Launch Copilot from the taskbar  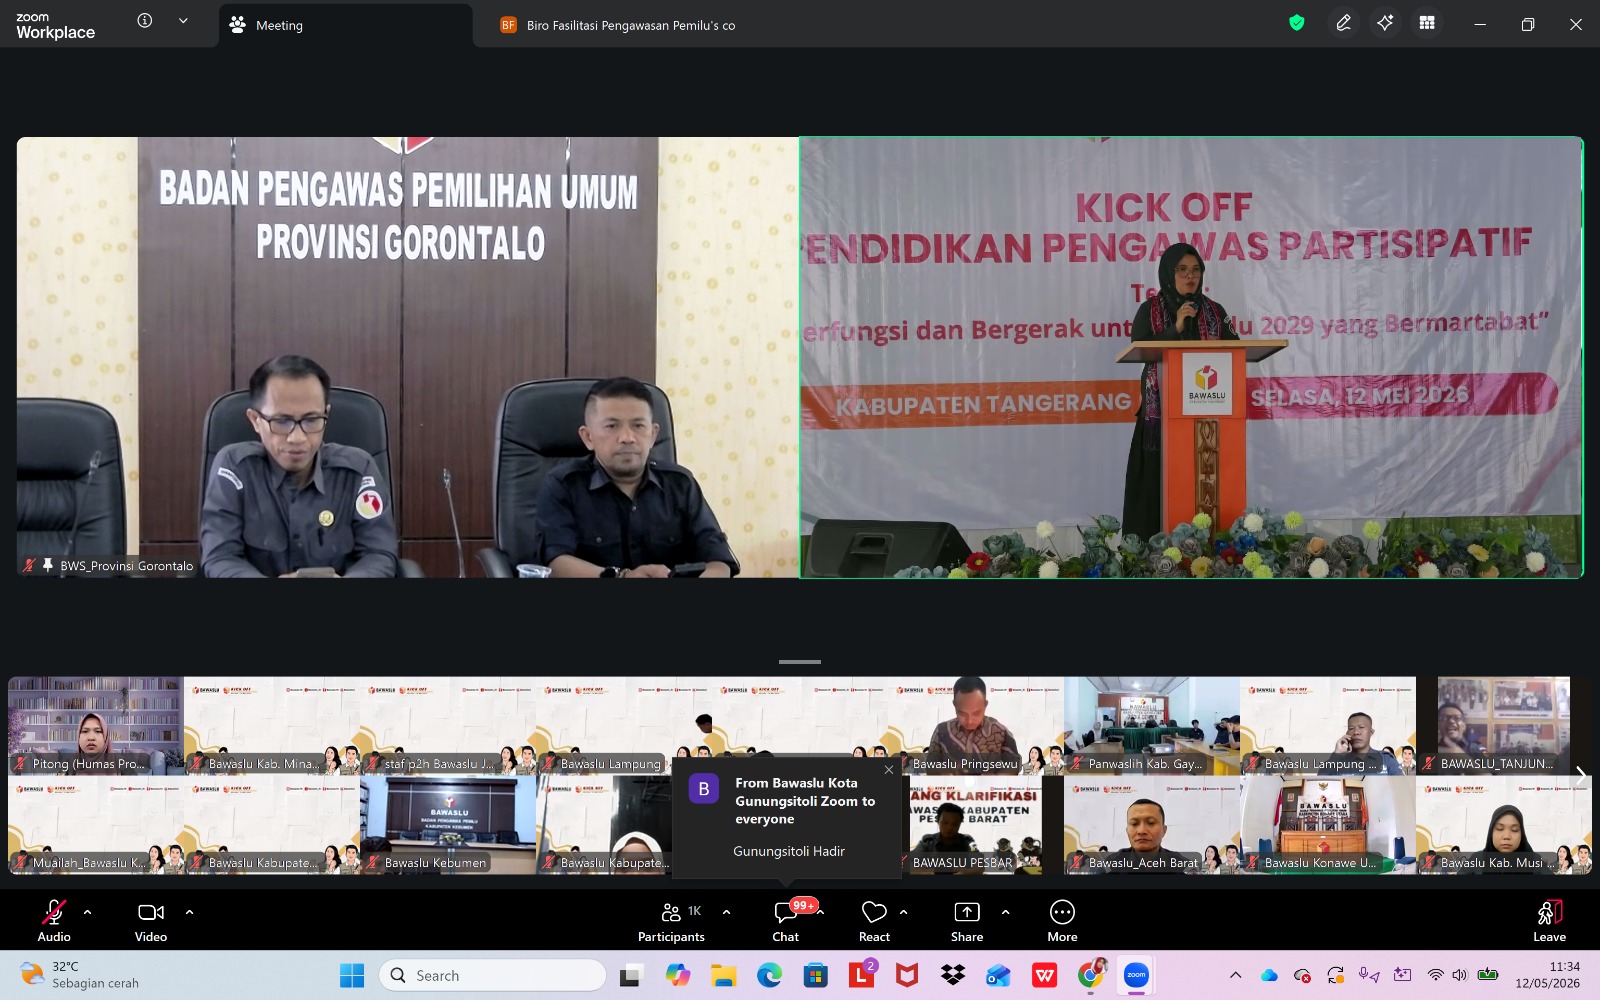point(677,975)
